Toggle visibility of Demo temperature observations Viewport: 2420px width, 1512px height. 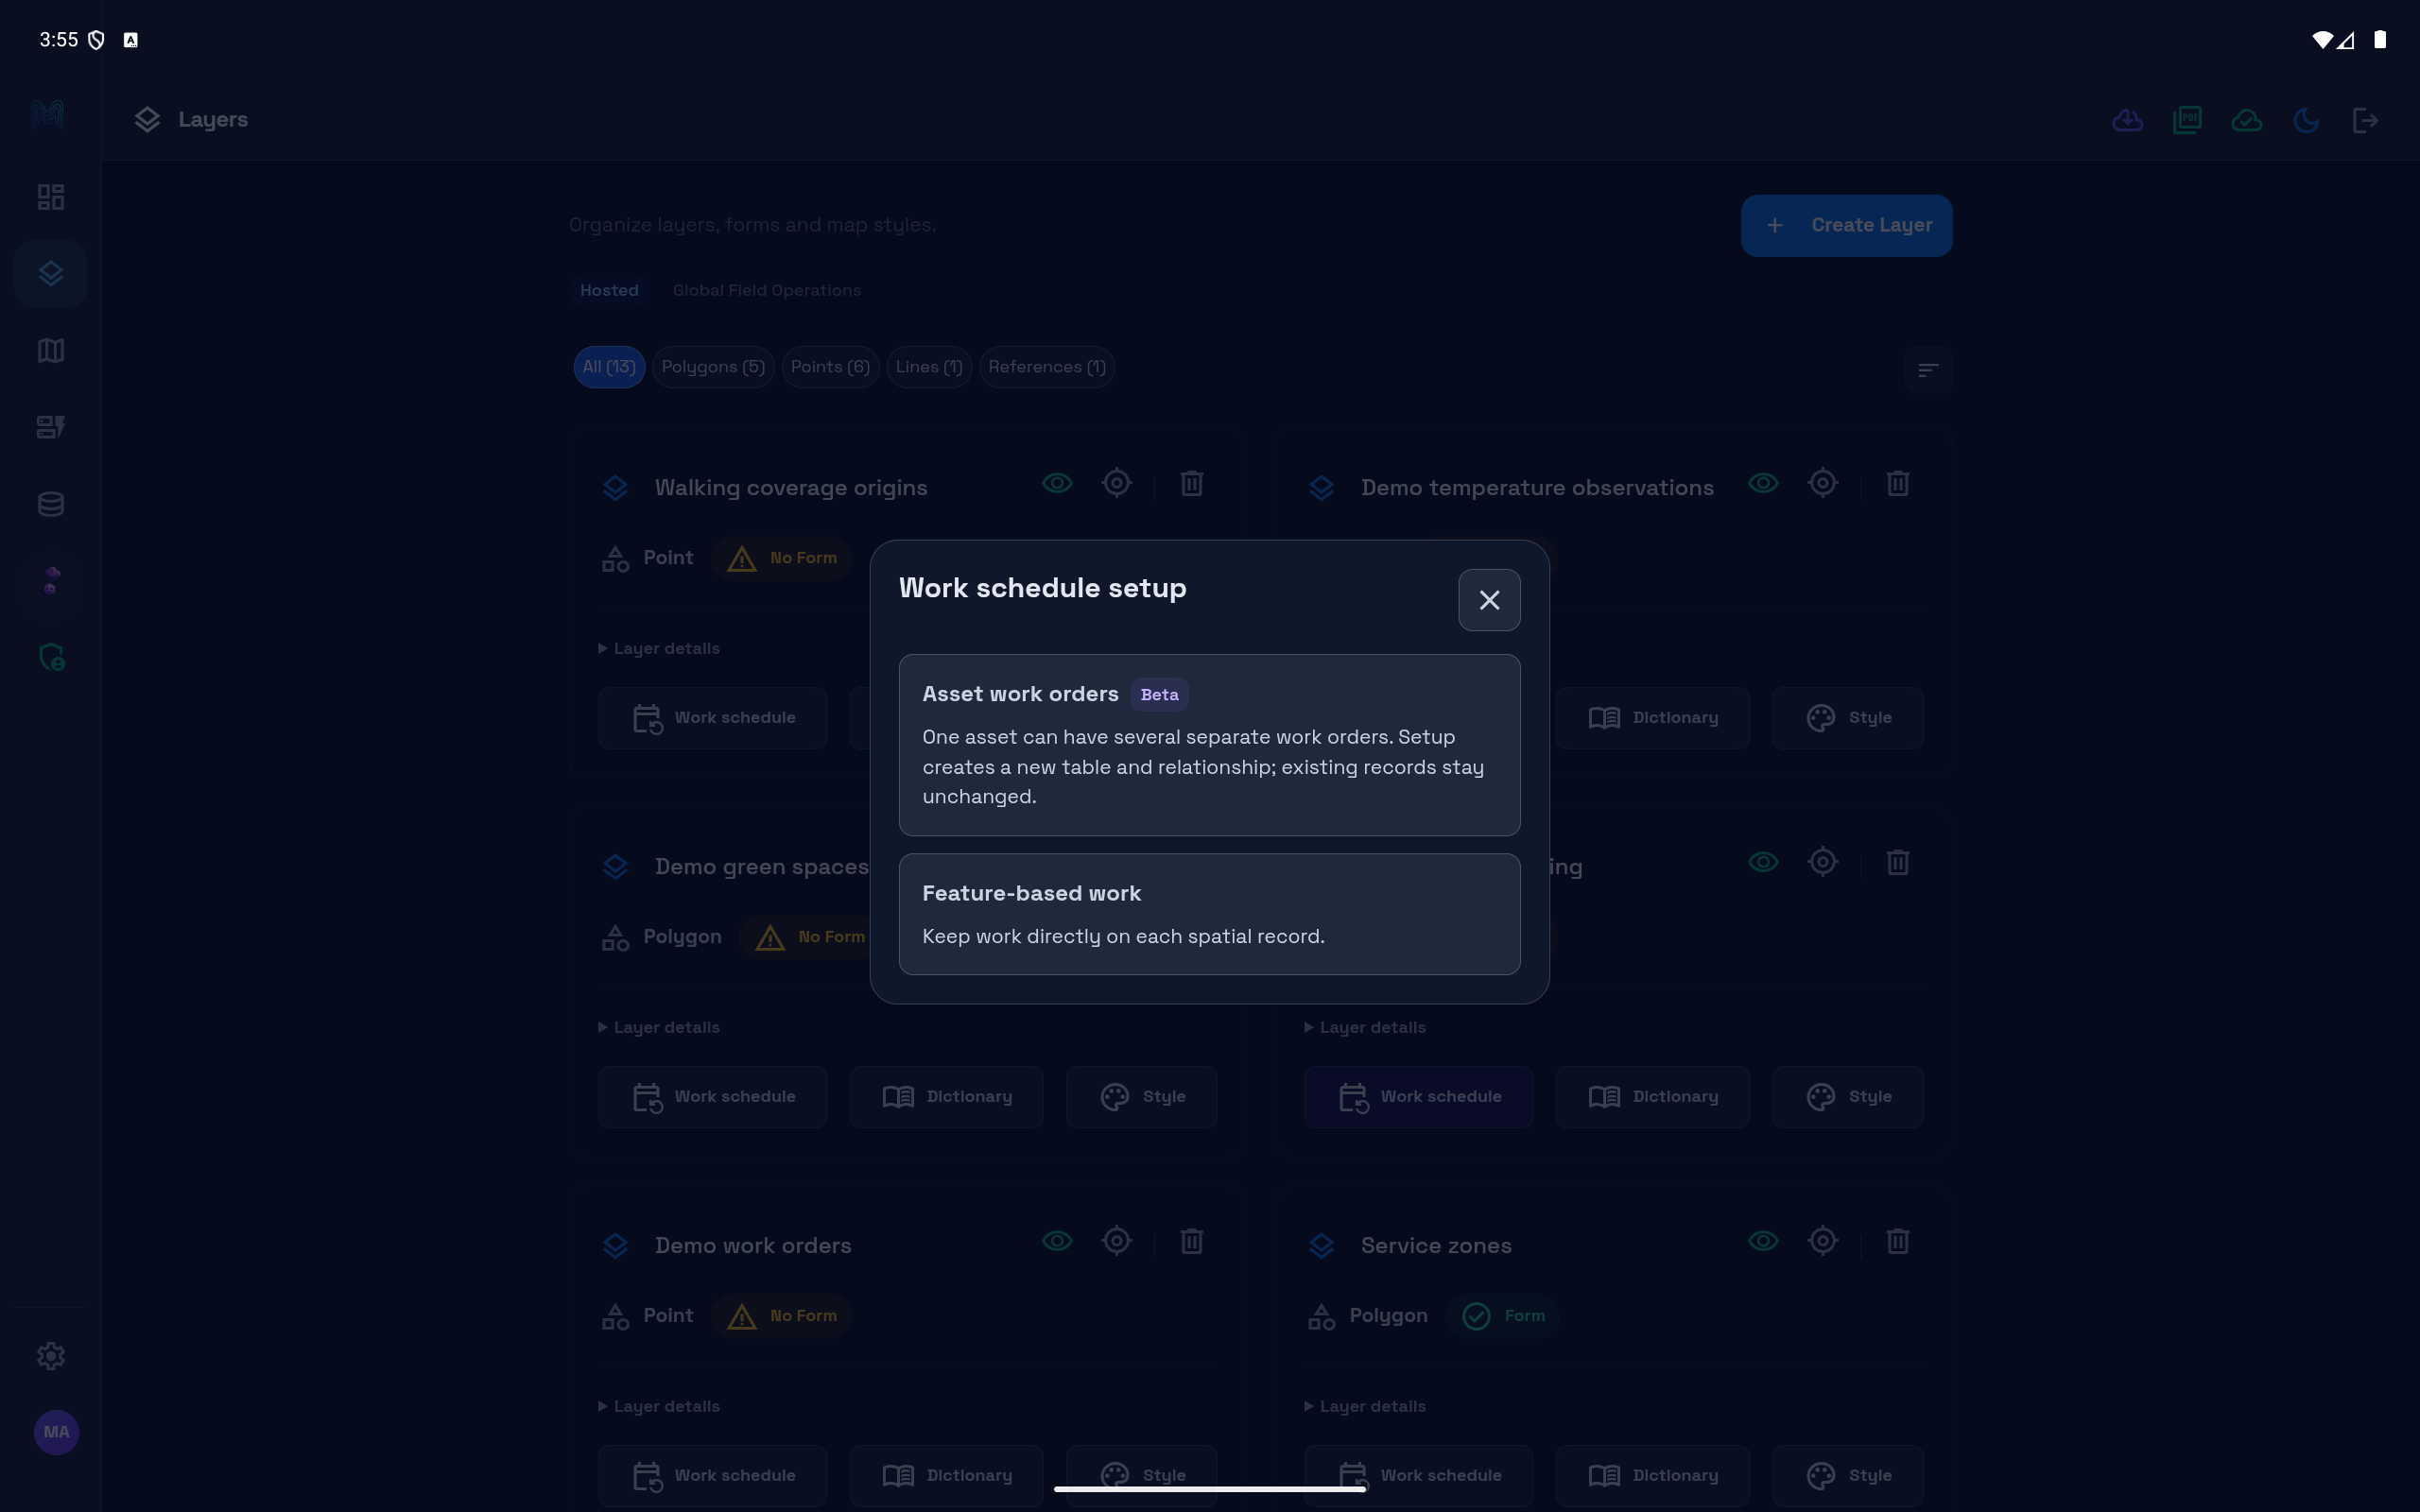tap(1763, 484)
